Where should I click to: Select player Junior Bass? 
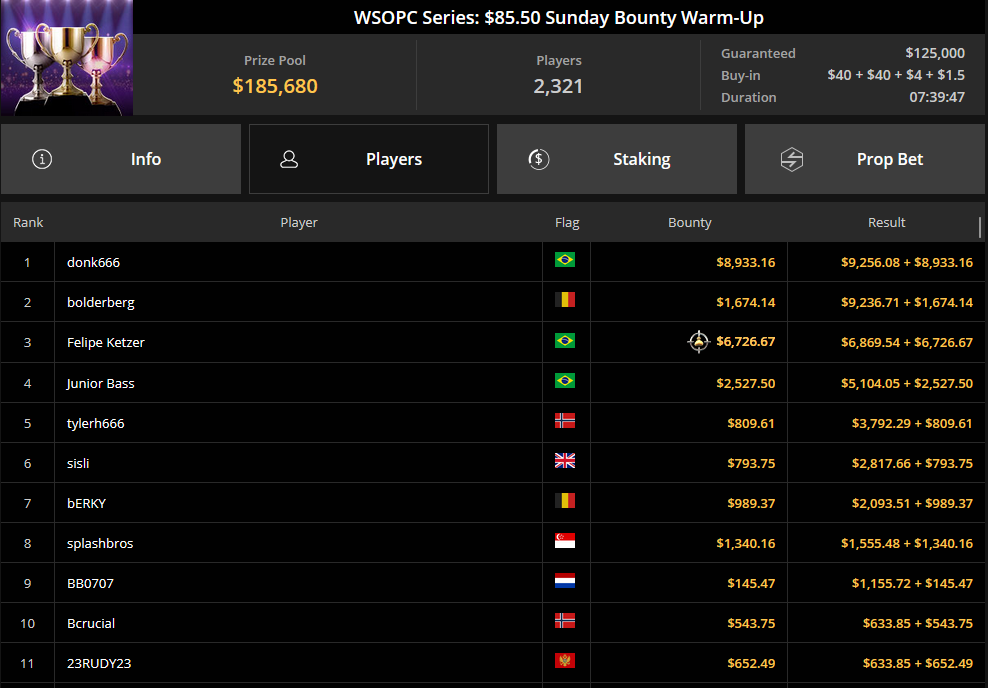pos(101,383)
